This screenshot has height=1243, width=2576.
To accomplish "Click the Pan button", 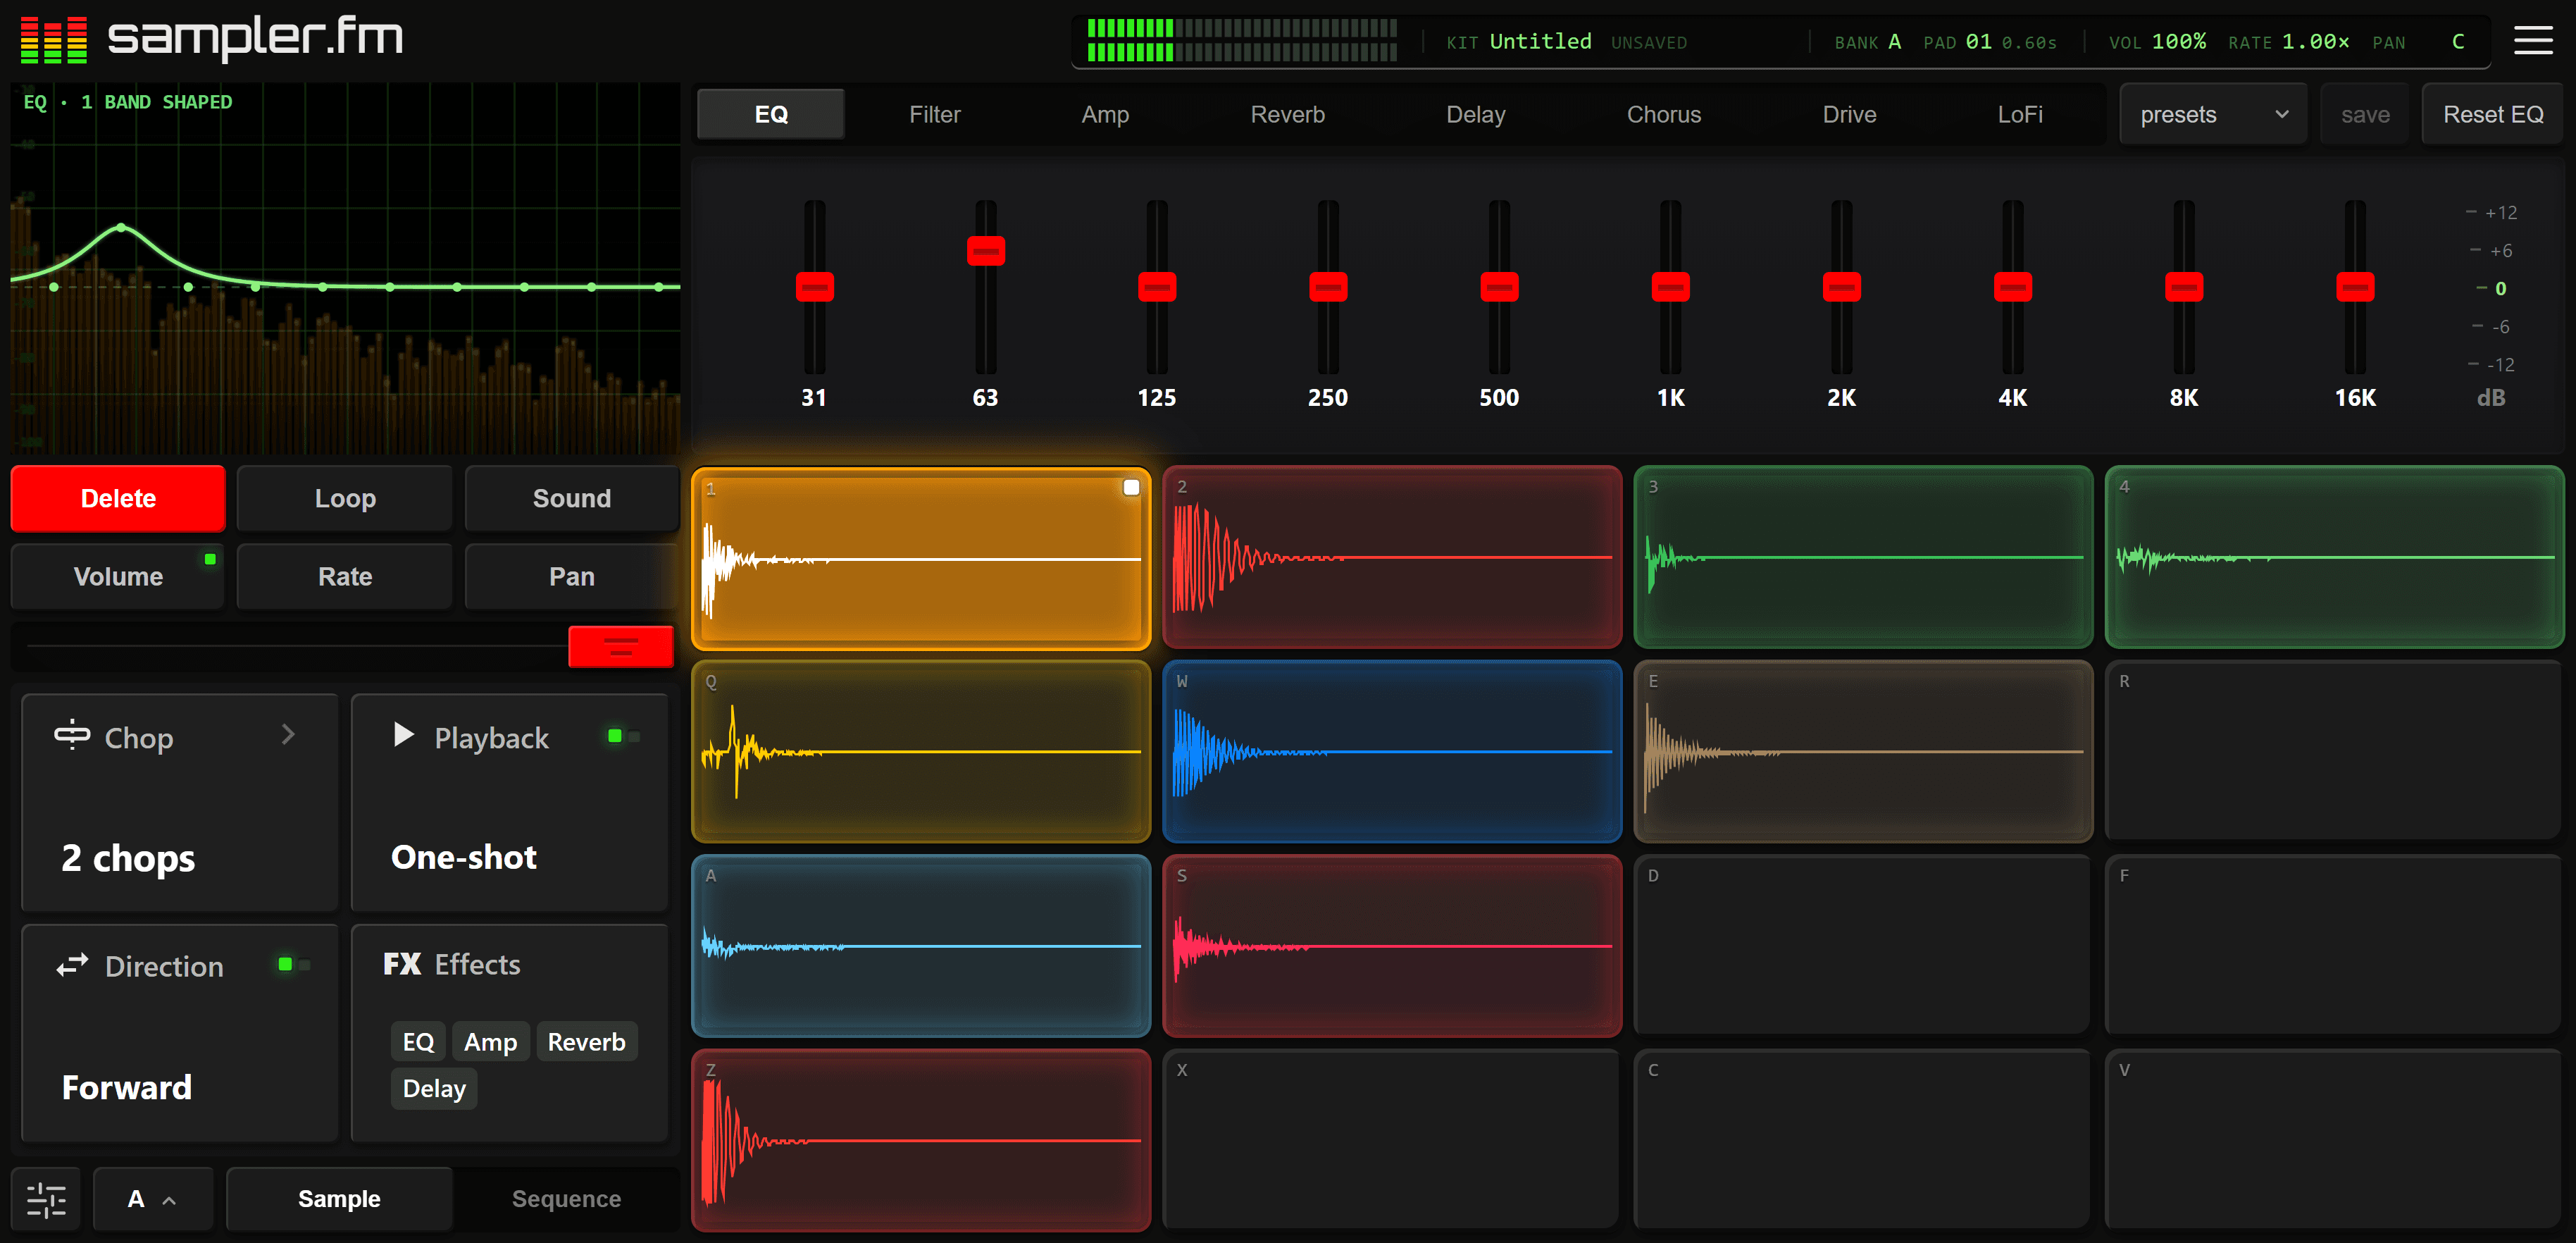I will 571,576.
